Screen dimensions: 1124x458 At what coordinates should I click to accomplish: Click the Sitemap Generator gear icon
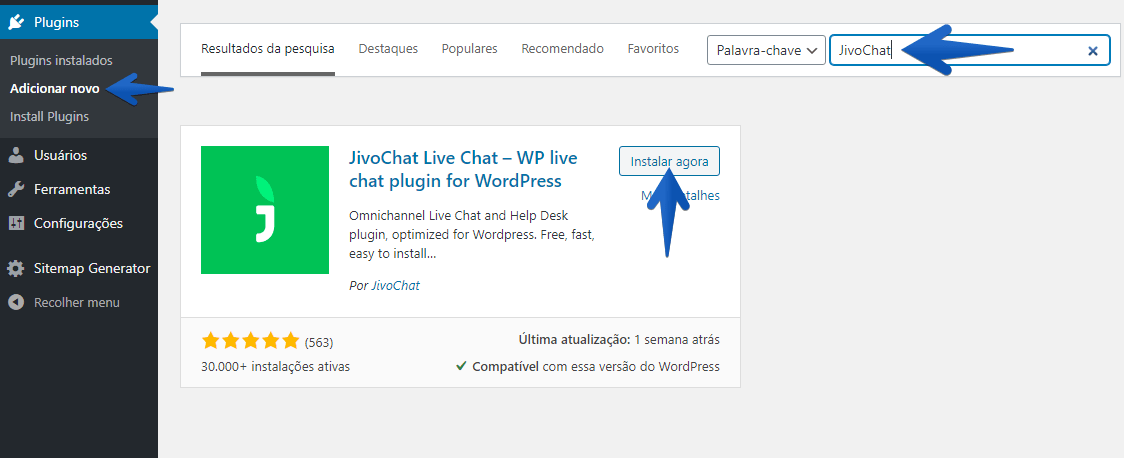16,268
